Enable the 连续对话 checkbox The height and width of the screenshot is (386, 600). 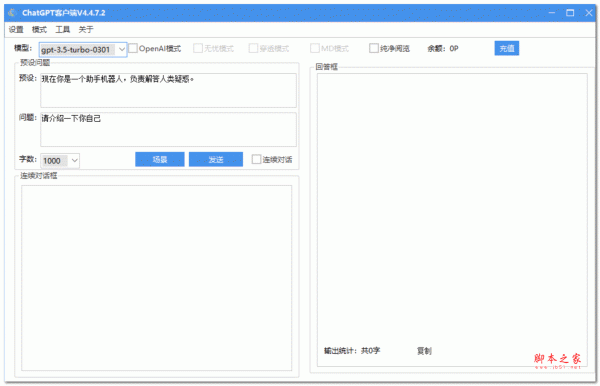(x=256, y=160)
